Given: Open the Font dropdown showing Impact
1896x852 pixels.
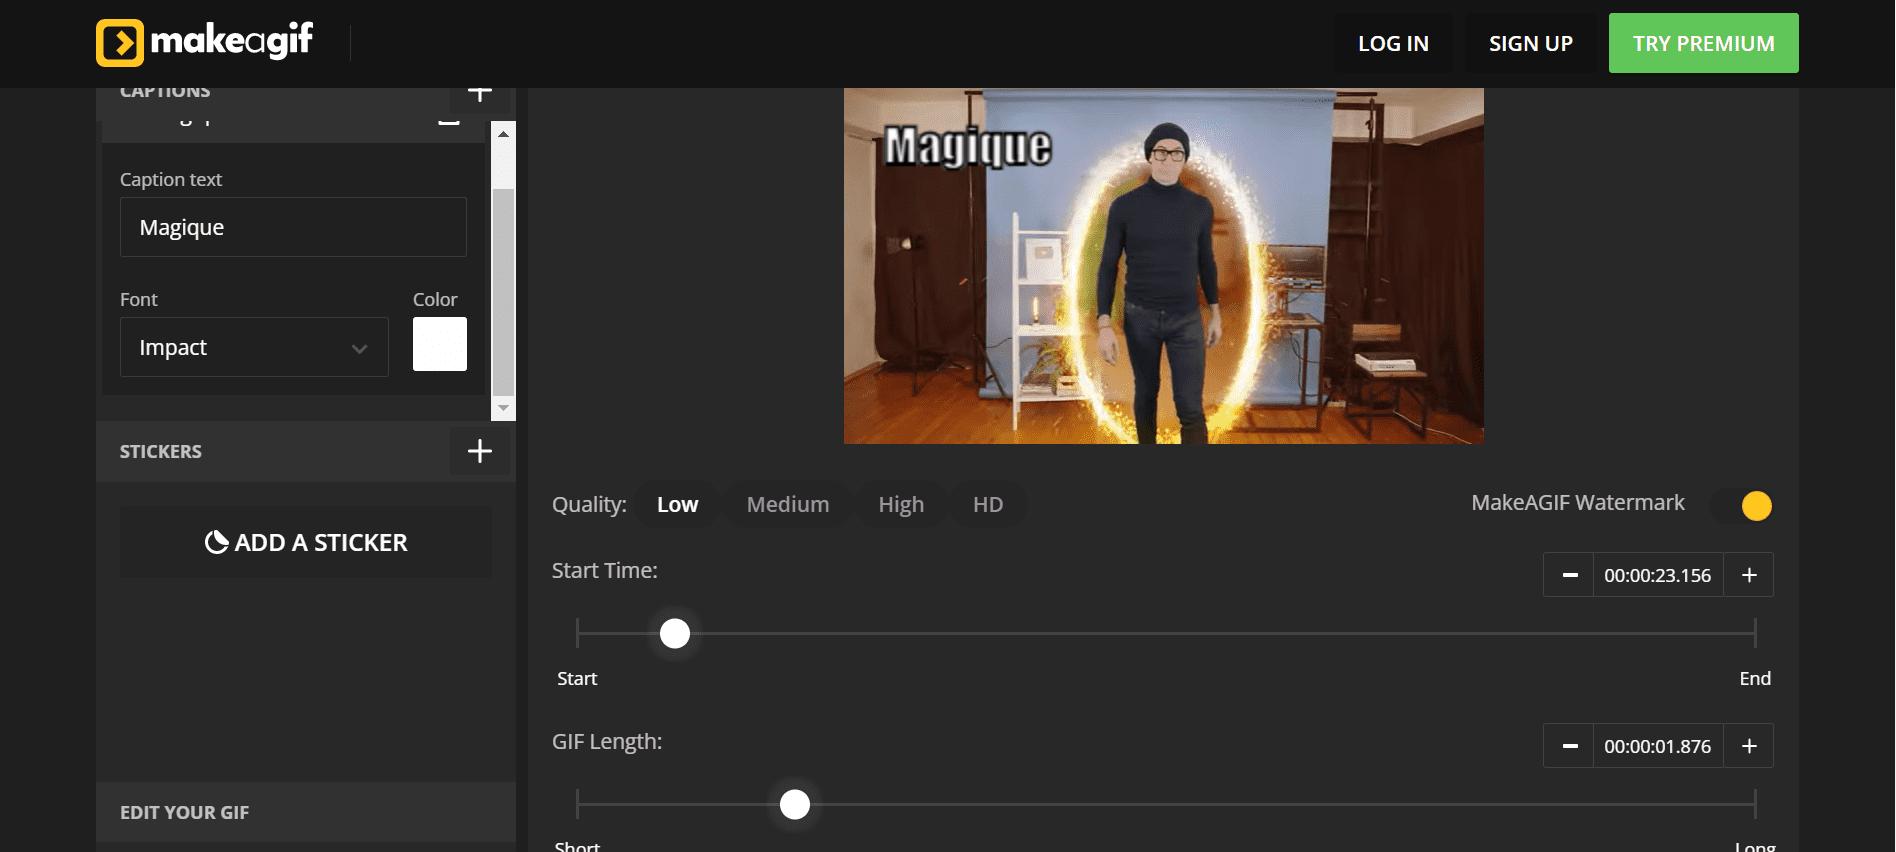Looking at the screenshot, I should pos(254,347).
